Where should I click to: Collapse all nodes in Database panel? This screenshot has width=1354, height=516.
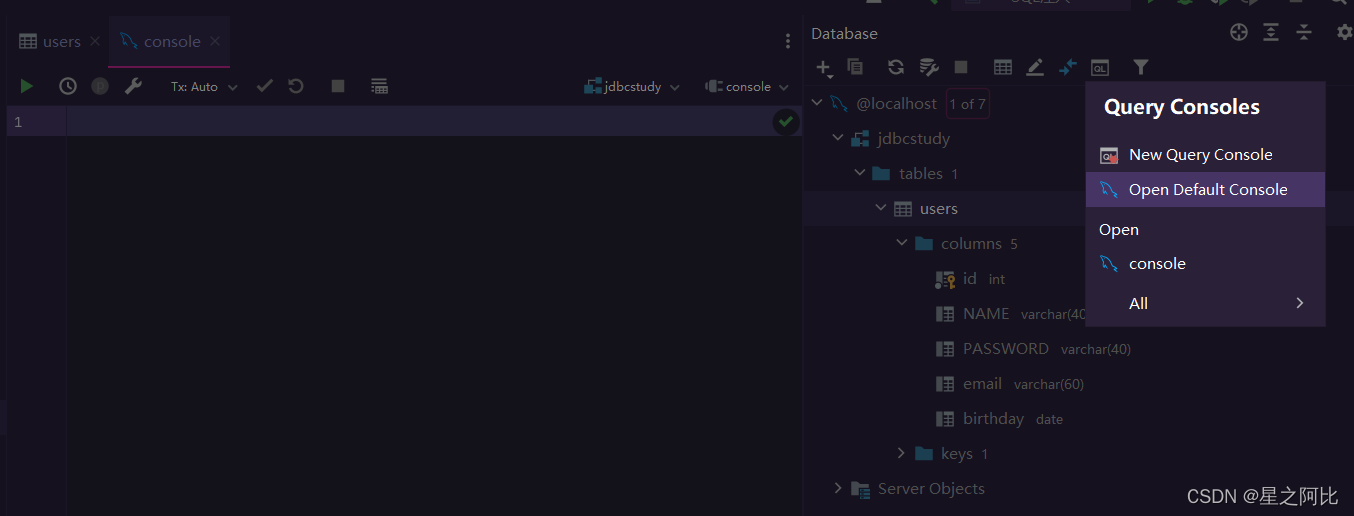1304,32
